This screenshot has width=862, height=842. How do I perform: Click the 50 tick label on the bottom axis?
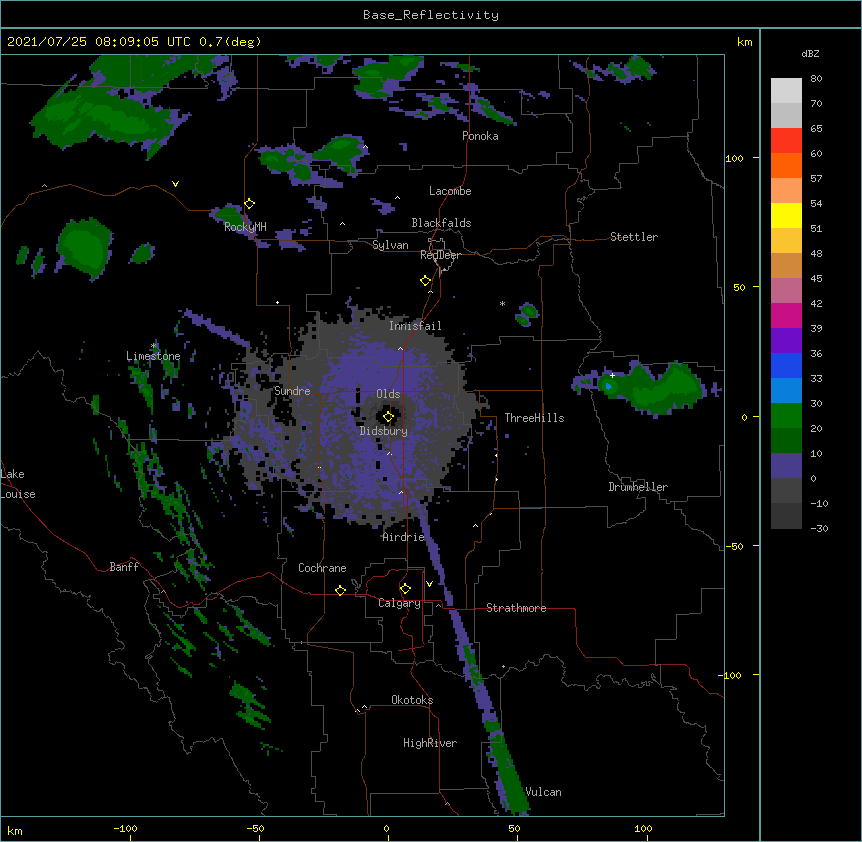[x=515, y=828]
